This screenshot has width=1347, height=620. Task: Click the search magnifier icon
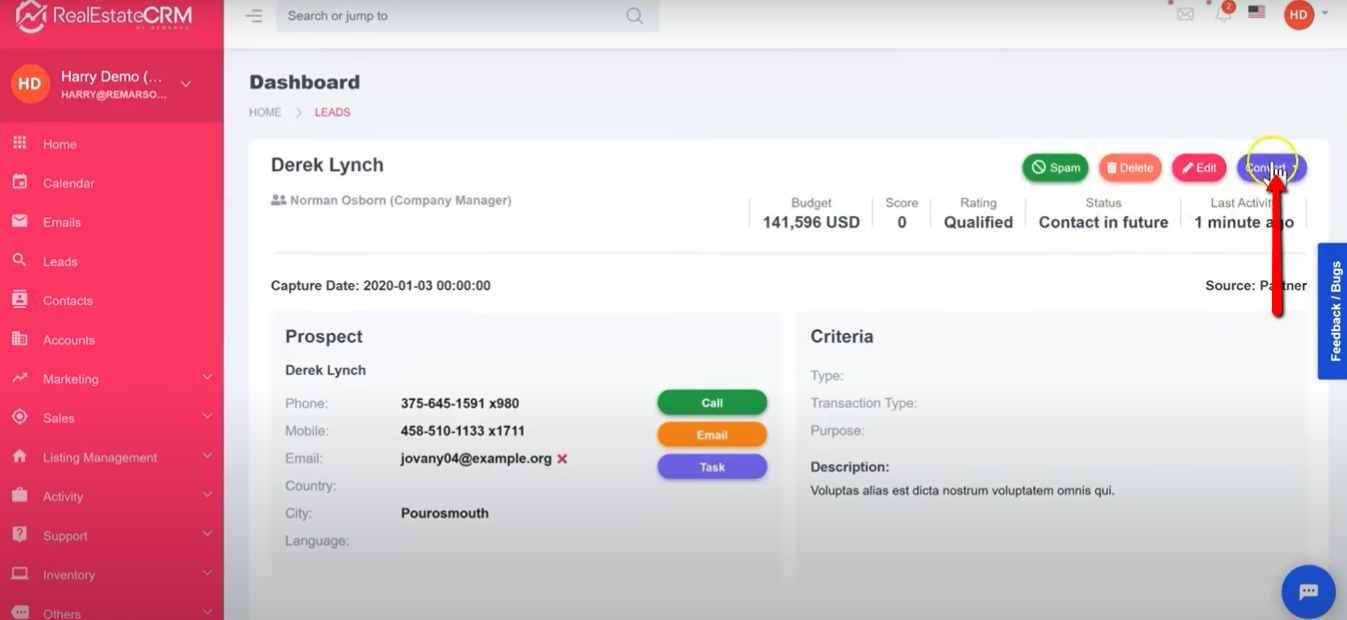click(x=634, y=16)
